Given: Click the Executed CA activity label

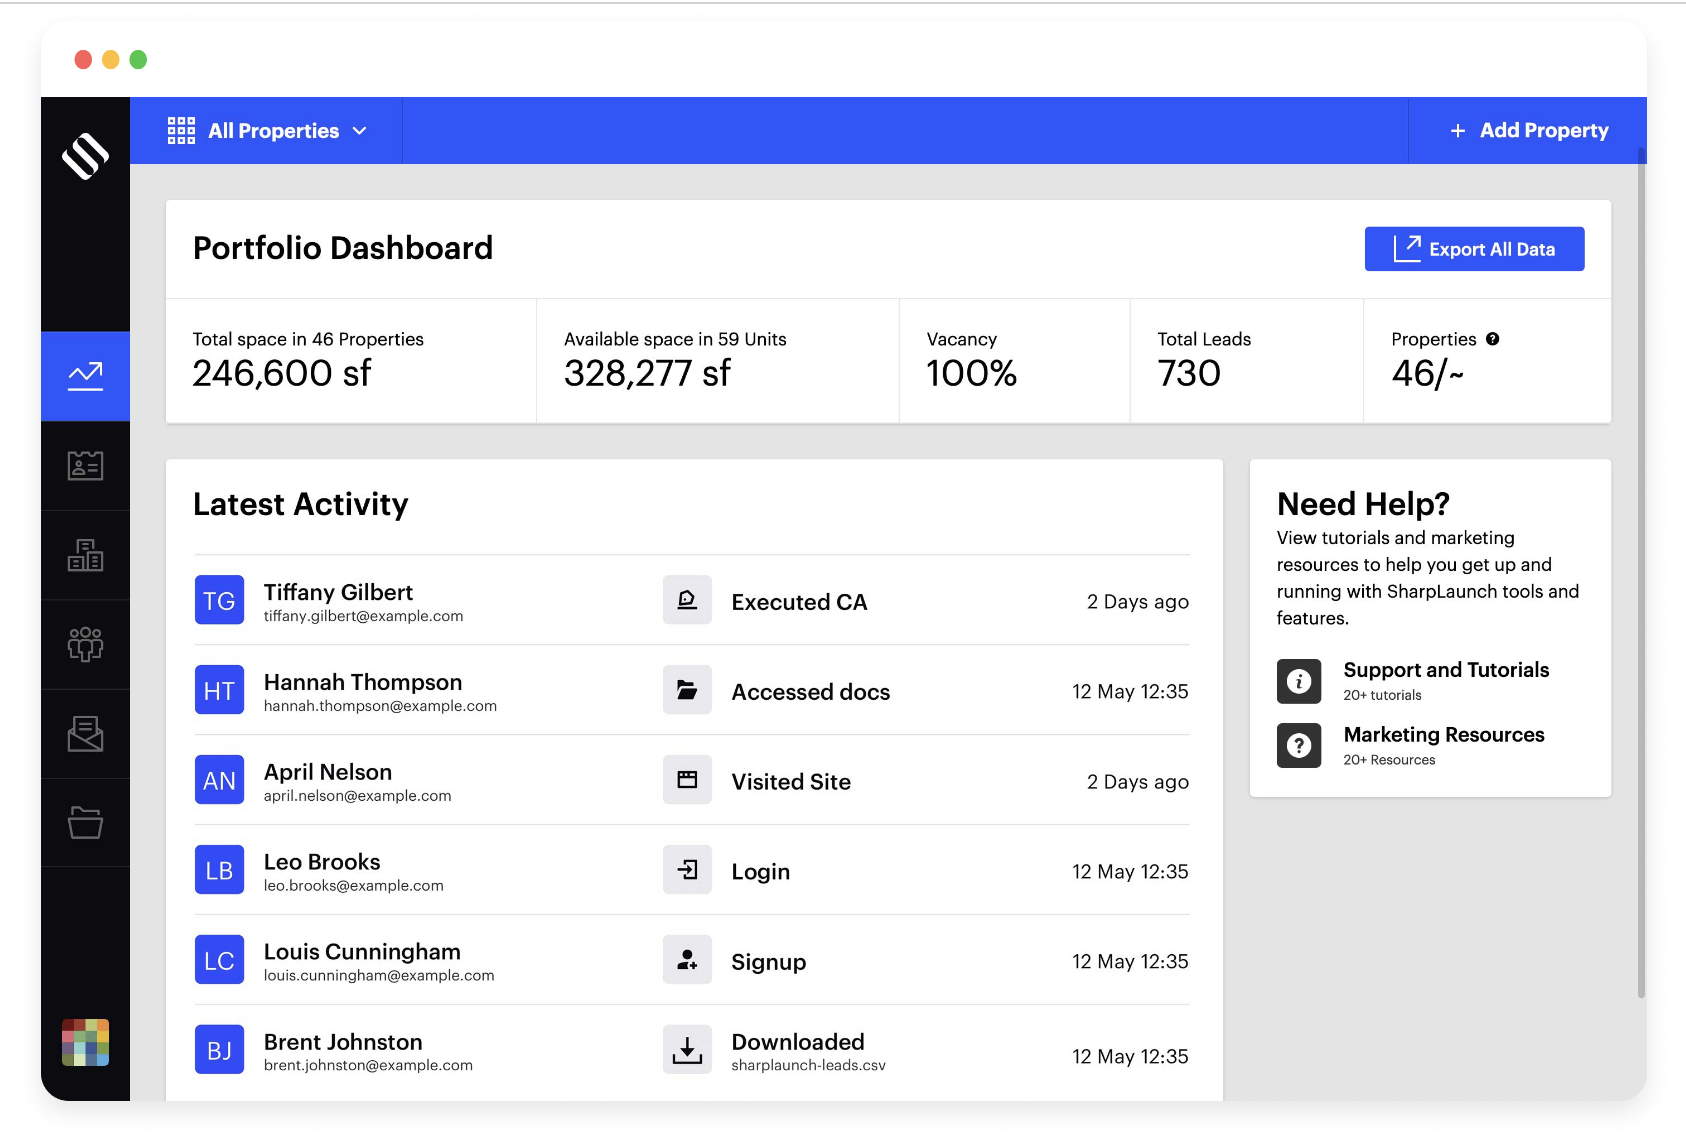Looking at the screenshot, I should [799, 602].
